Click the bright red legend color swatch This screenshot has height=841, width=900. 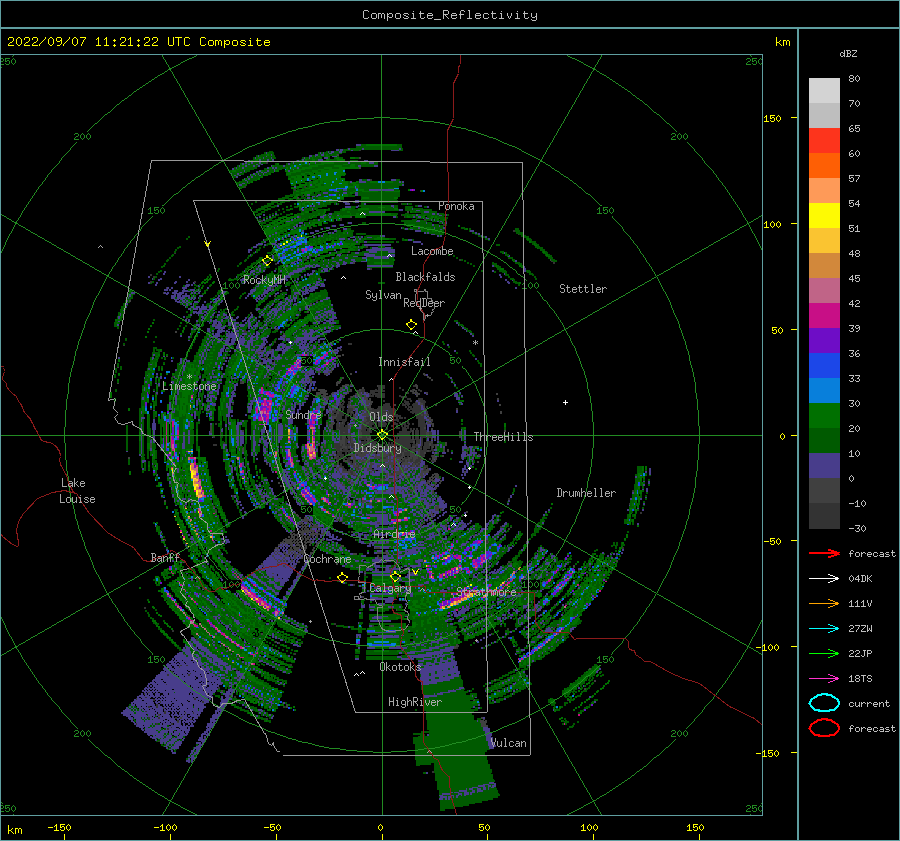coord(824,141)
